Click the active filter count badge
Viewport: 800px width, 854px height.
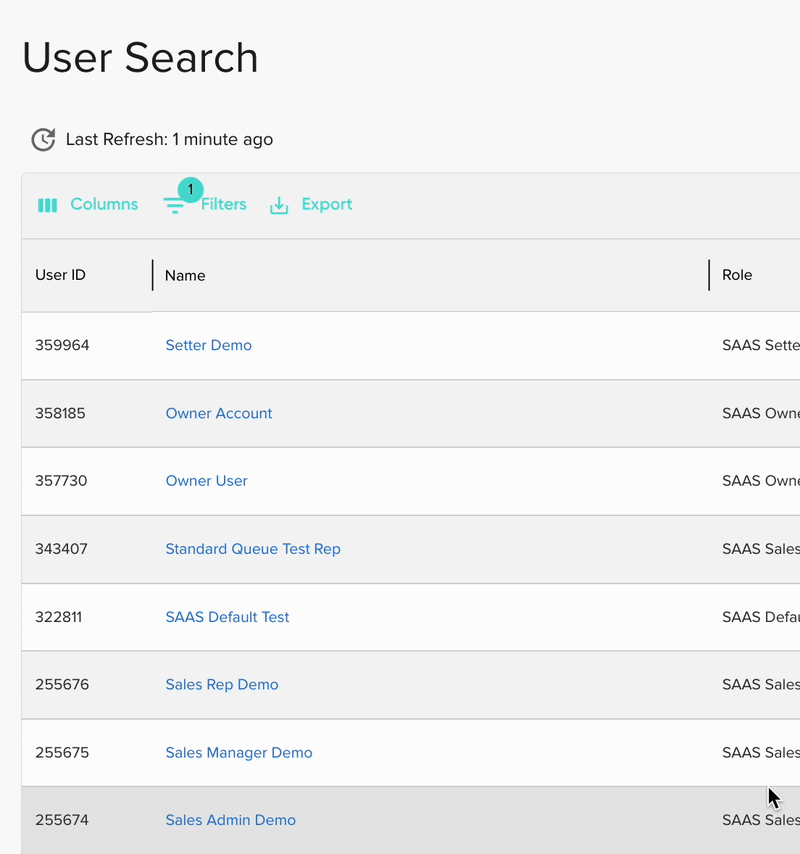(x=190, y=189)
